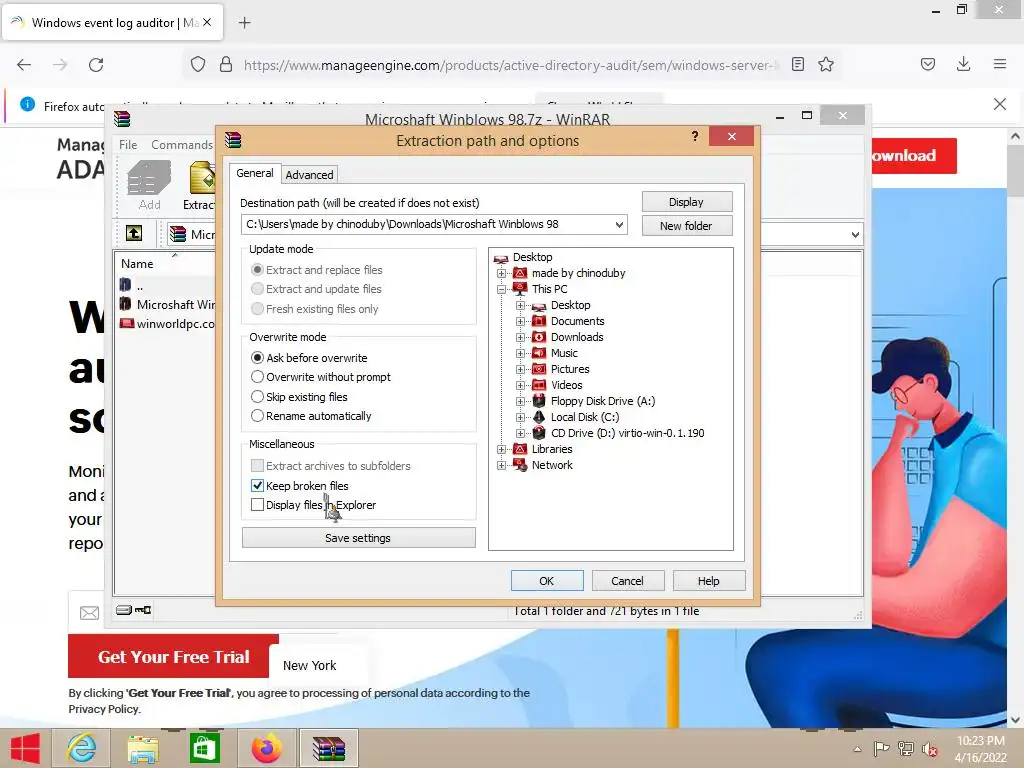Select Libraries in the folder tree
This screenshot has height=768, width=1024.
[551, 449]
